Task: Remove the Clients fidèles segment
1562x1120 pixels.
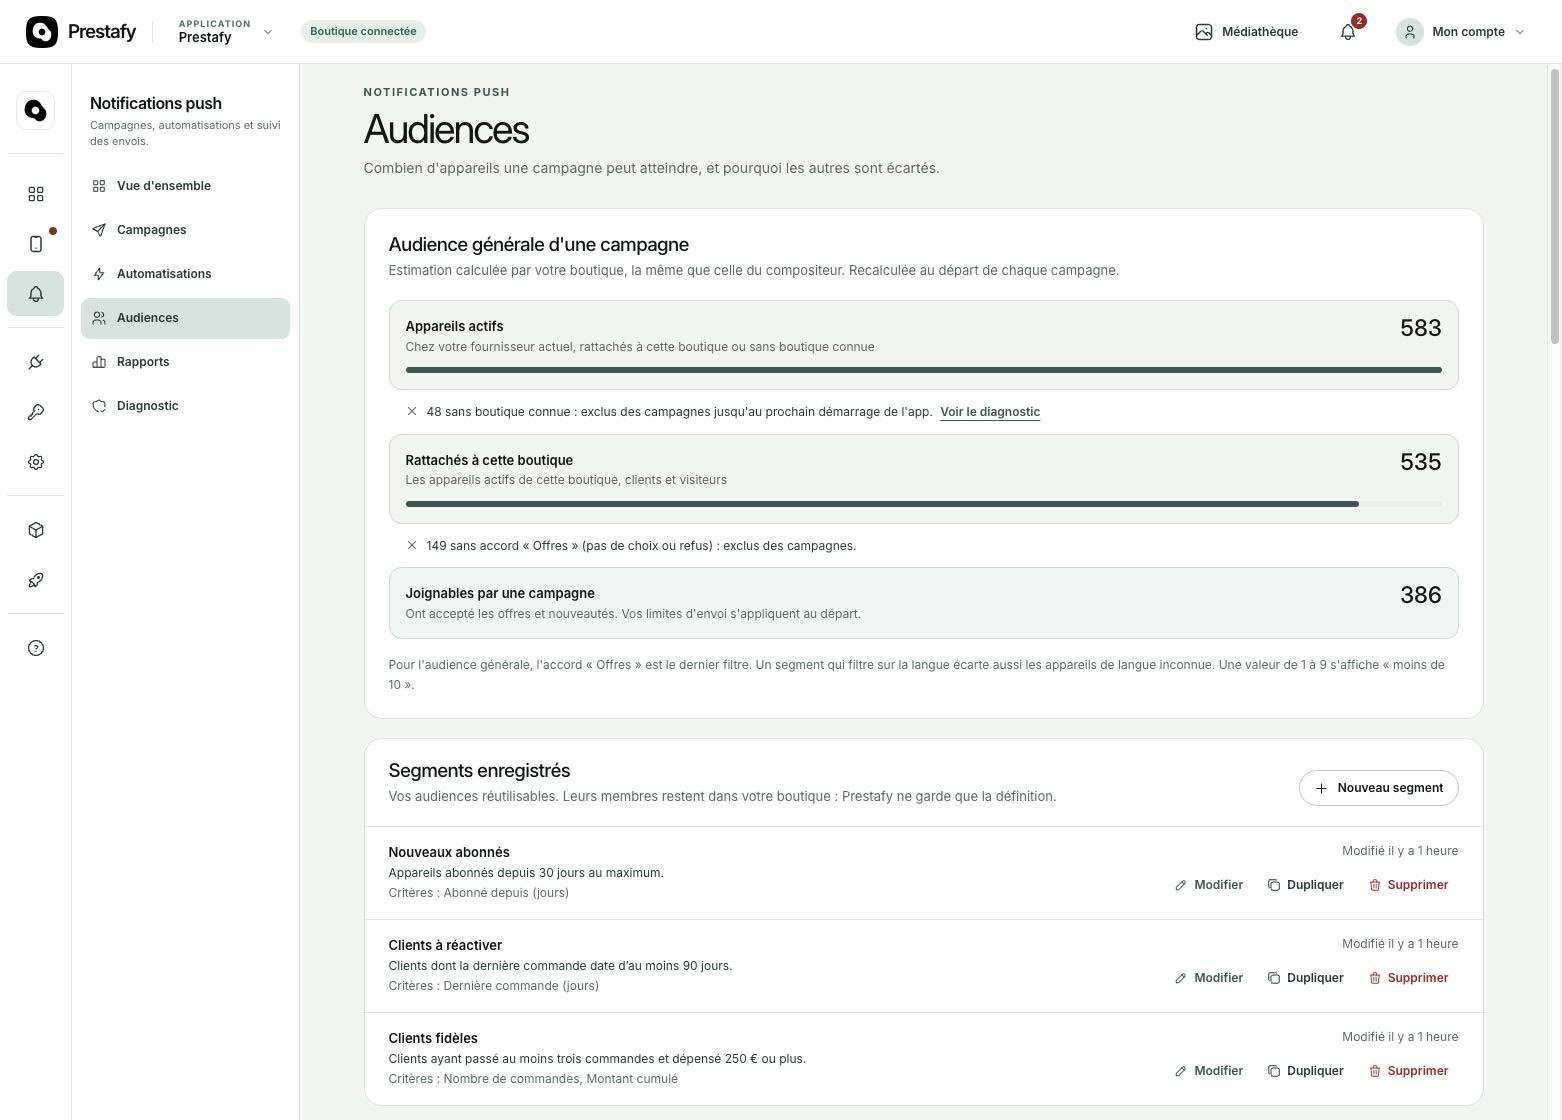Action: click(x=1408, y=1071)
